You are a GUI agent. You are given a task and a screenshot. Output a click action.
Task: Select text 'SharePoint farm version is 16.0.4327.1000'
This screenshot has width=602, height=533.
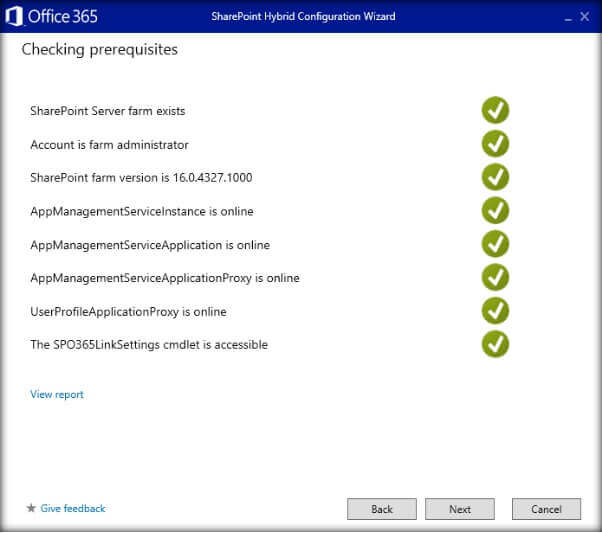tap(141, 177)
